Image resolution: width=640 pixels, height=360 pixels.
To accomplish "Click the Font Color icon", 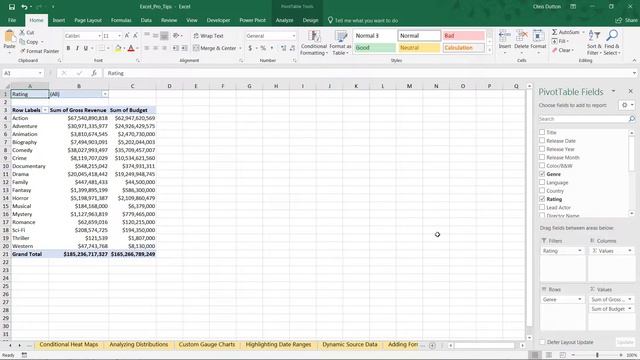I will coord(131,48).
